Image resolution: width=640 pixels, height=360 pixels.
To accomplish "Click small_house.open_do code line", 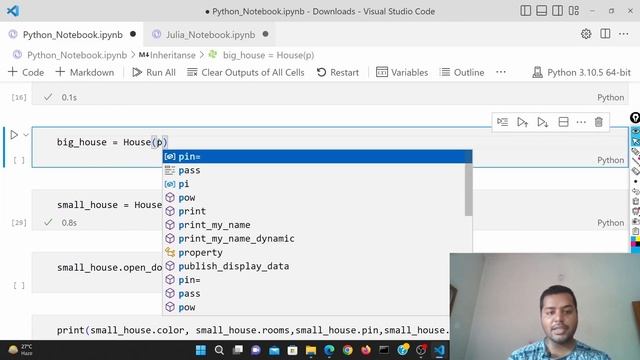I will tap(109, 267).
